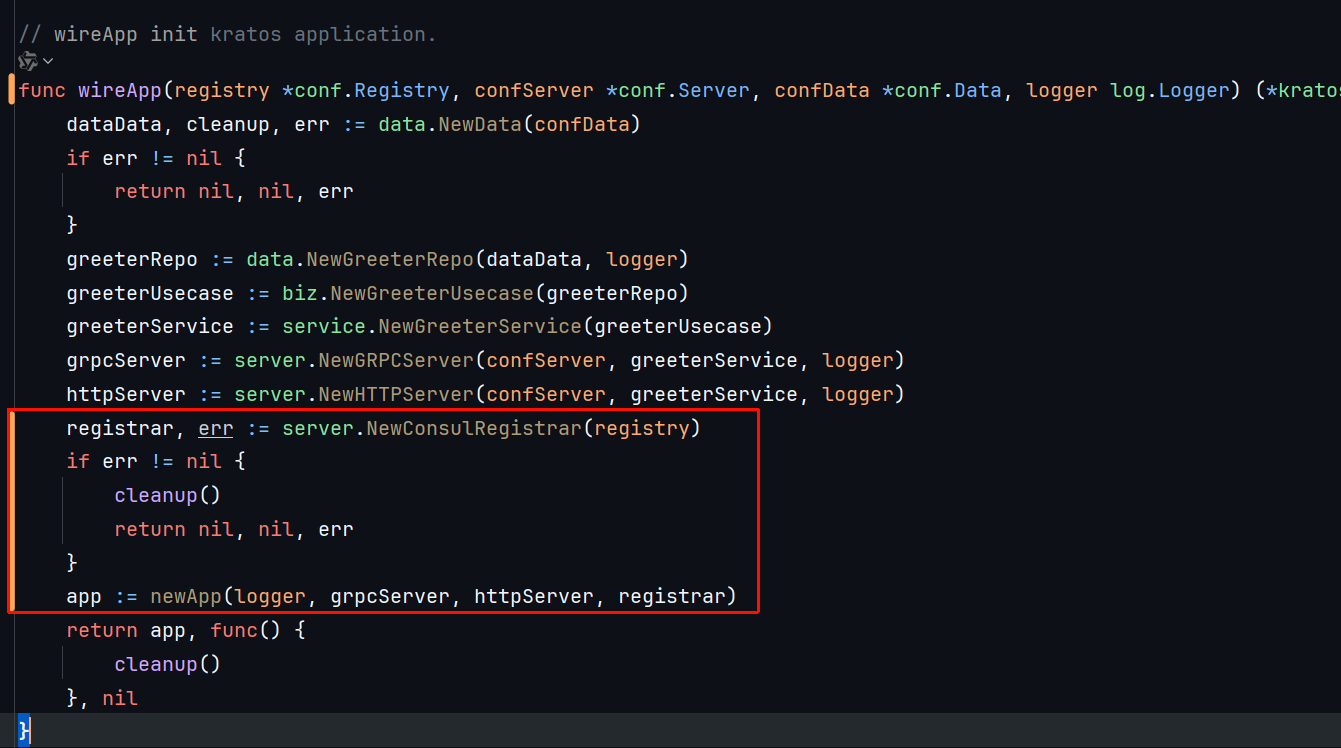1341x748 pixels.
Task: Click the NewGreeterRepo function name
Action: point(390,260)
